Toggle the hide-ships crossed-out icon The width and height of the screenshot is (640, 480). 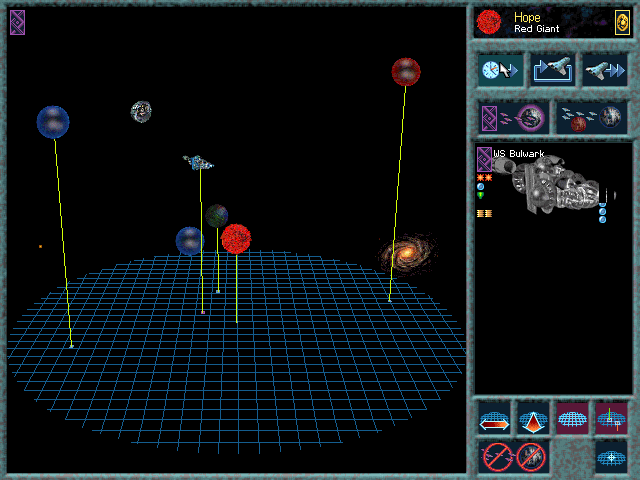coord(497,457)
